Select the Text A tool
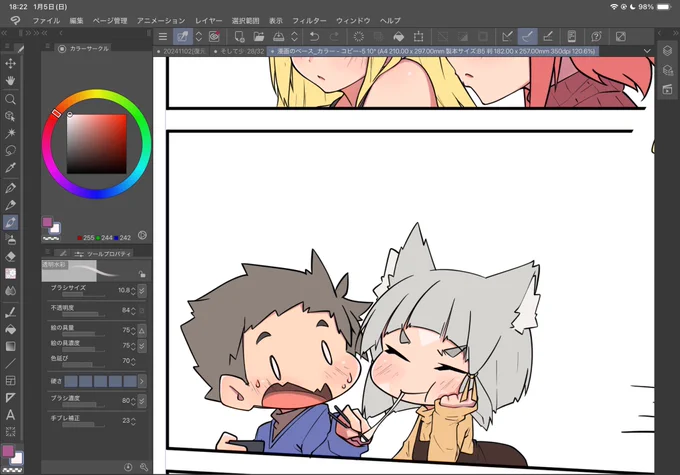Screen dimensions: 680x475 pyautogui.click(x=10, y=415)
